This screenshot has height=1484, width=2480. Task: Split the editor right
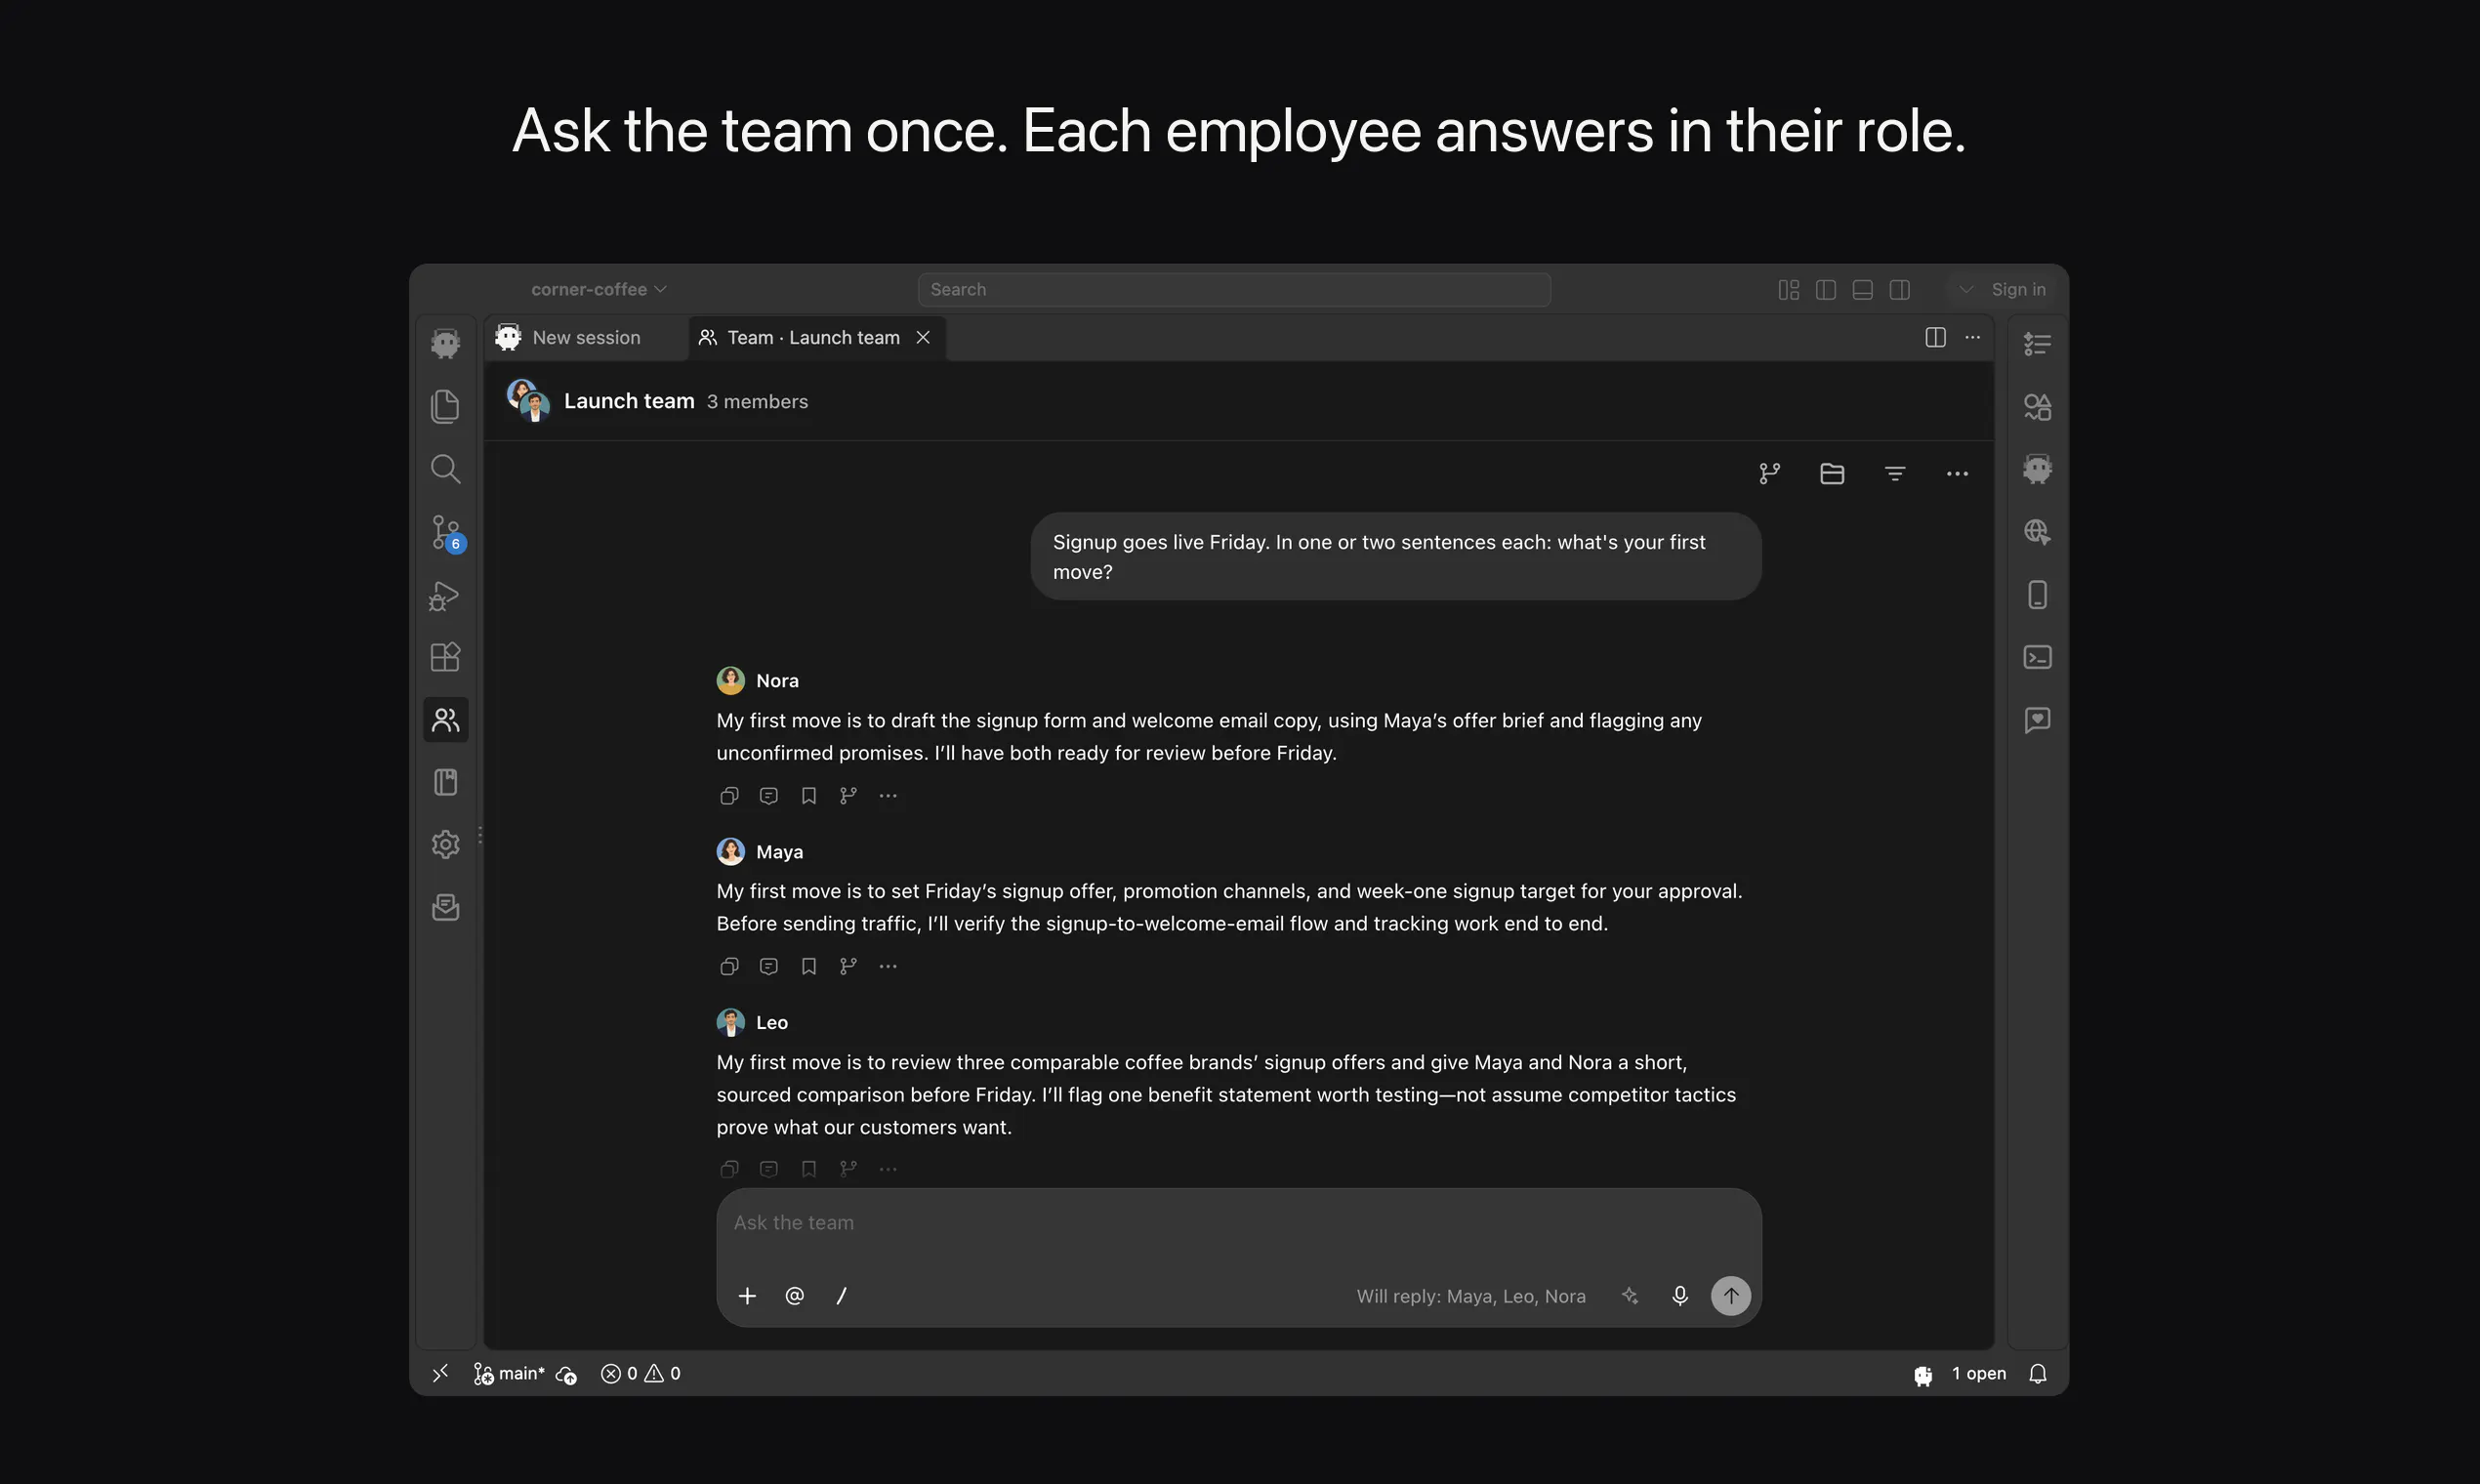[1935, 338]
